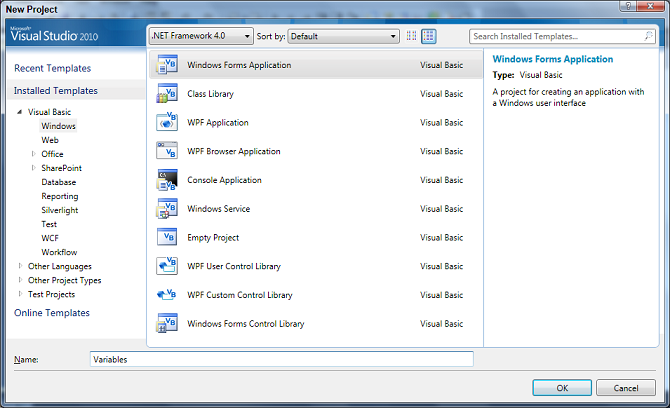
Task: Select the 'Empty Project' template name
Action: (213, 237)
